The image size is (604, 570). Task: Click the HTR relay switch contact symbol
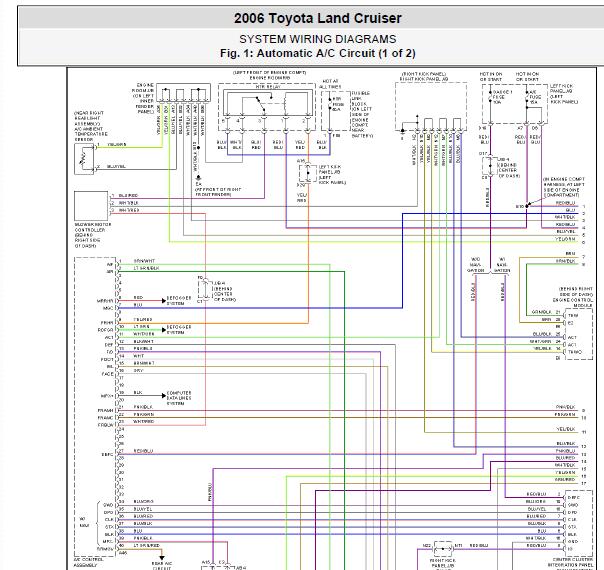click(260, 103)
